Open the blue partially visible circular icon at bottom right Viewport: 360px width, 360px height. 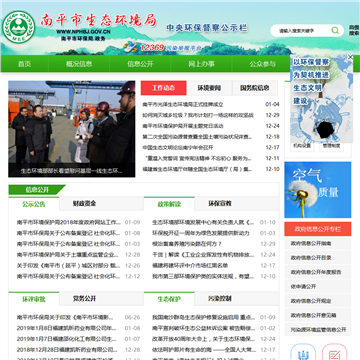click(x=303, y=352)
